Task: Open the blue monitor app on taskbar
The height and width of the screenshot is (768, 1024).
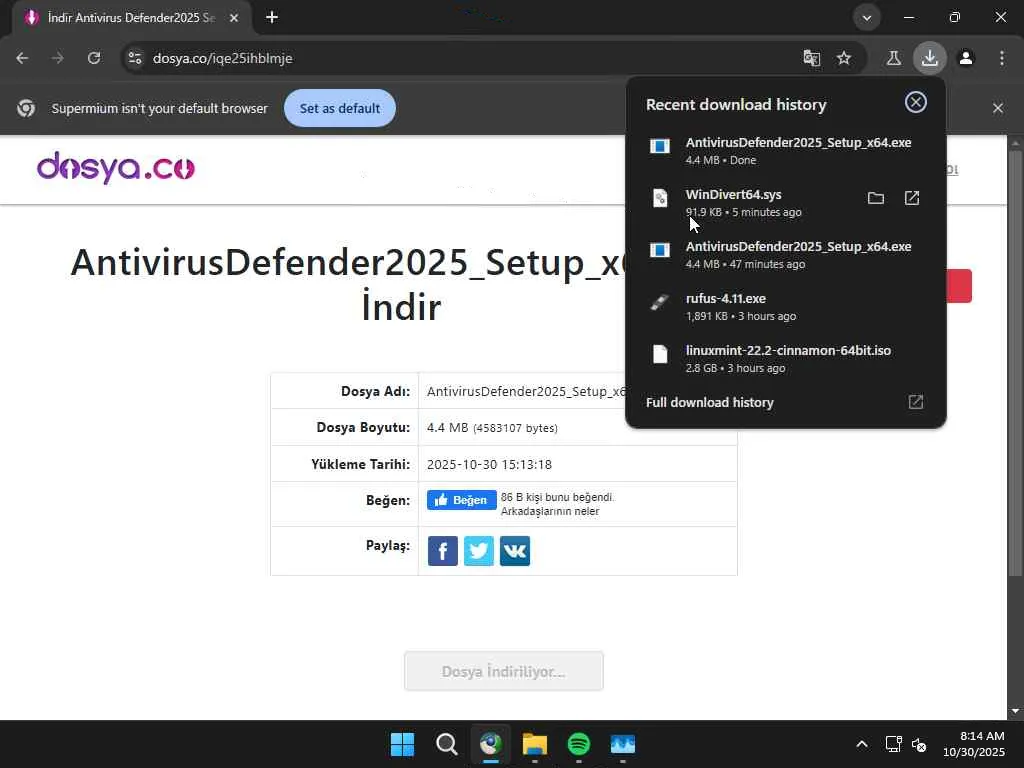Action: pyautogui.click(x=623, y=744)
